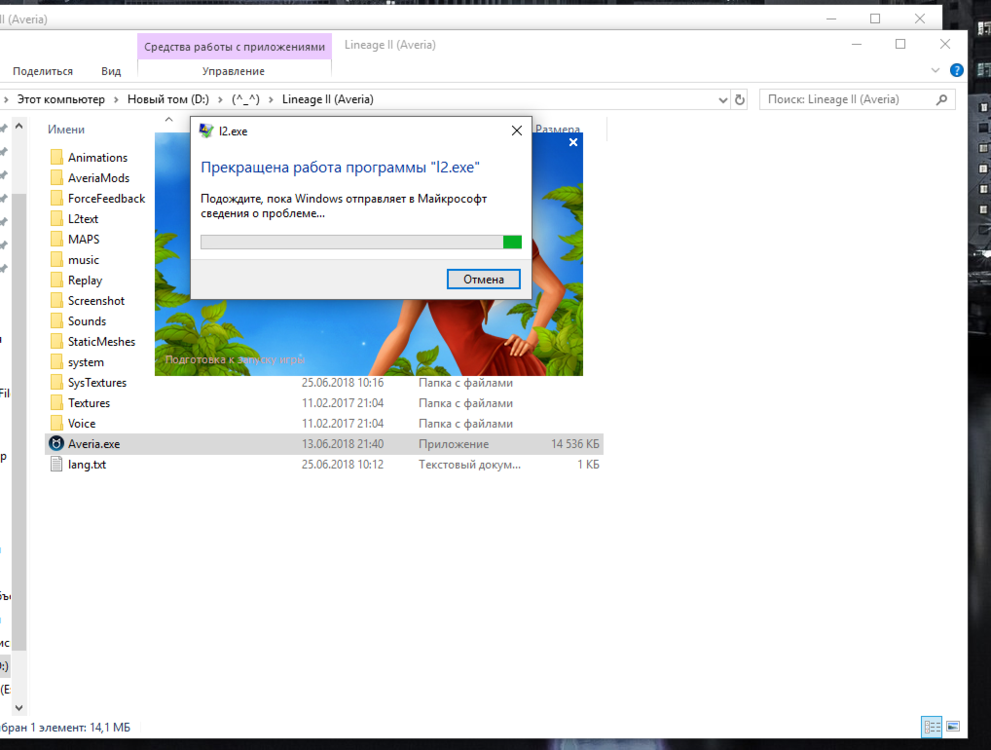This screenshot has height=750, width=991.
Task: Click the magnifier icon in search box
Action: pos(941,100)
